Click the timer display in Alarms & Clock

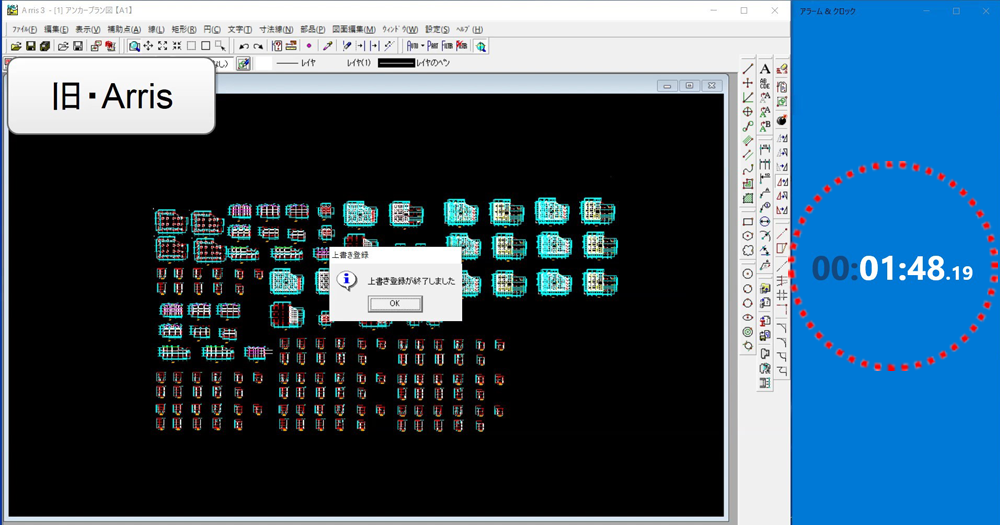point(893,268)
